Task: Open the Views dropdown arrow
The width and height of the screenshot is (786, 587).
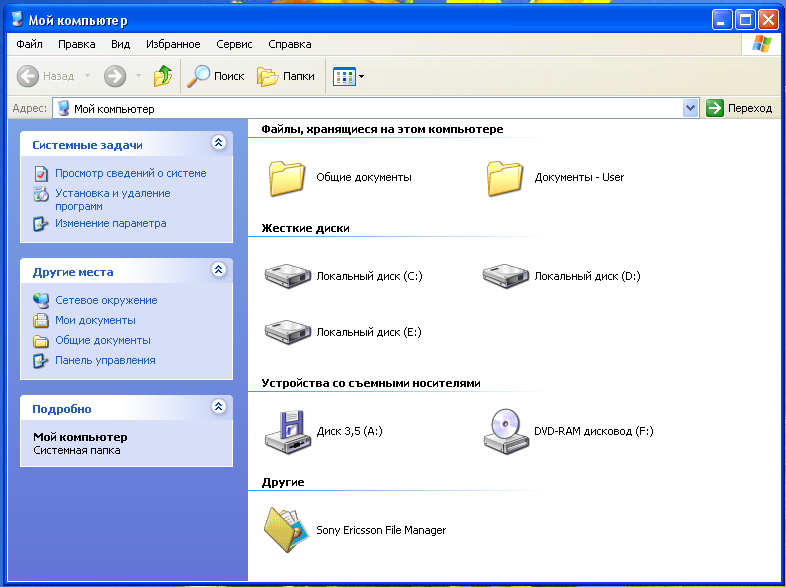Action: [x=361, y=77]
